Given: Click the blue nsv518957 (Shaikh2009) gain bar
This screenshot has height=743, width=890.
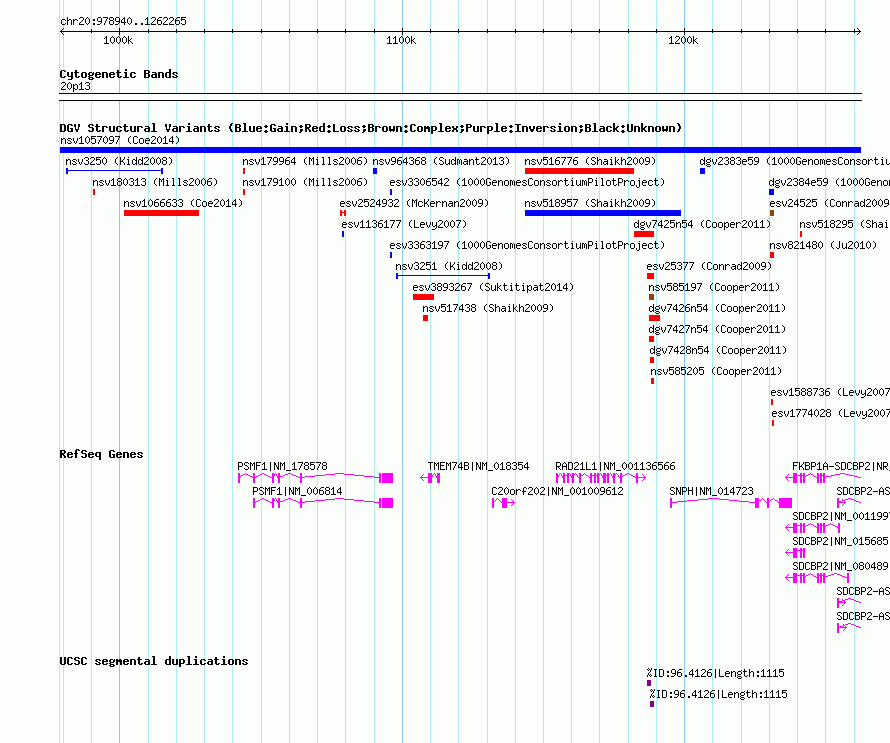Looking at the screenshot, I should 603,213.
